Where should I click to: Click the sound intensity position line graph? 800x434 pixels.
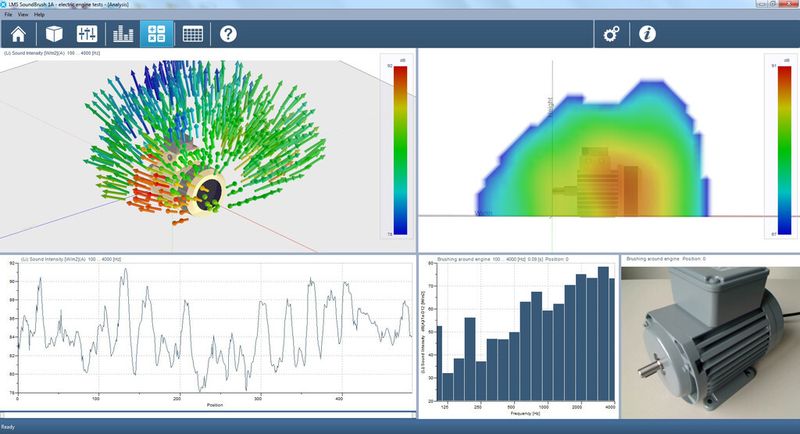tap(215, 328)
